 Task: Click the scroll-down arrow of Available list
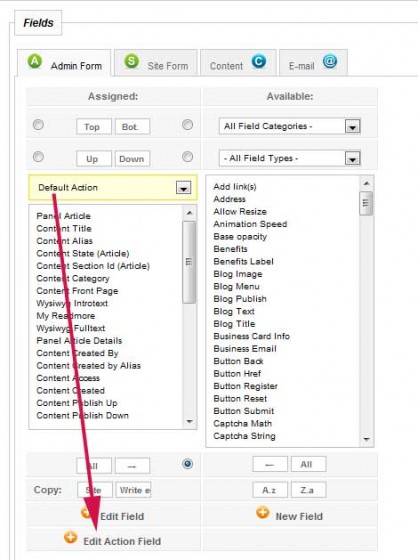pyautogui.click(x=367, y=439)
